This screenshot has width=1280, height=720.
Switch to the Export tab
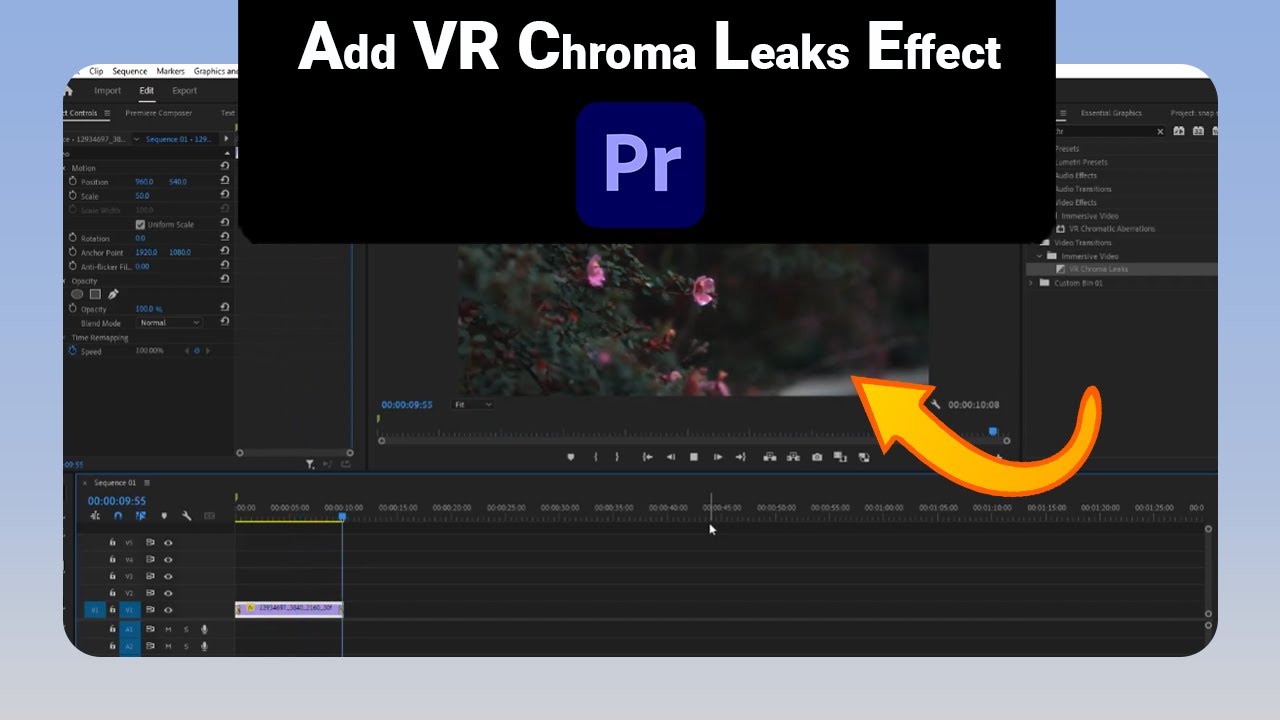[185, 91]
